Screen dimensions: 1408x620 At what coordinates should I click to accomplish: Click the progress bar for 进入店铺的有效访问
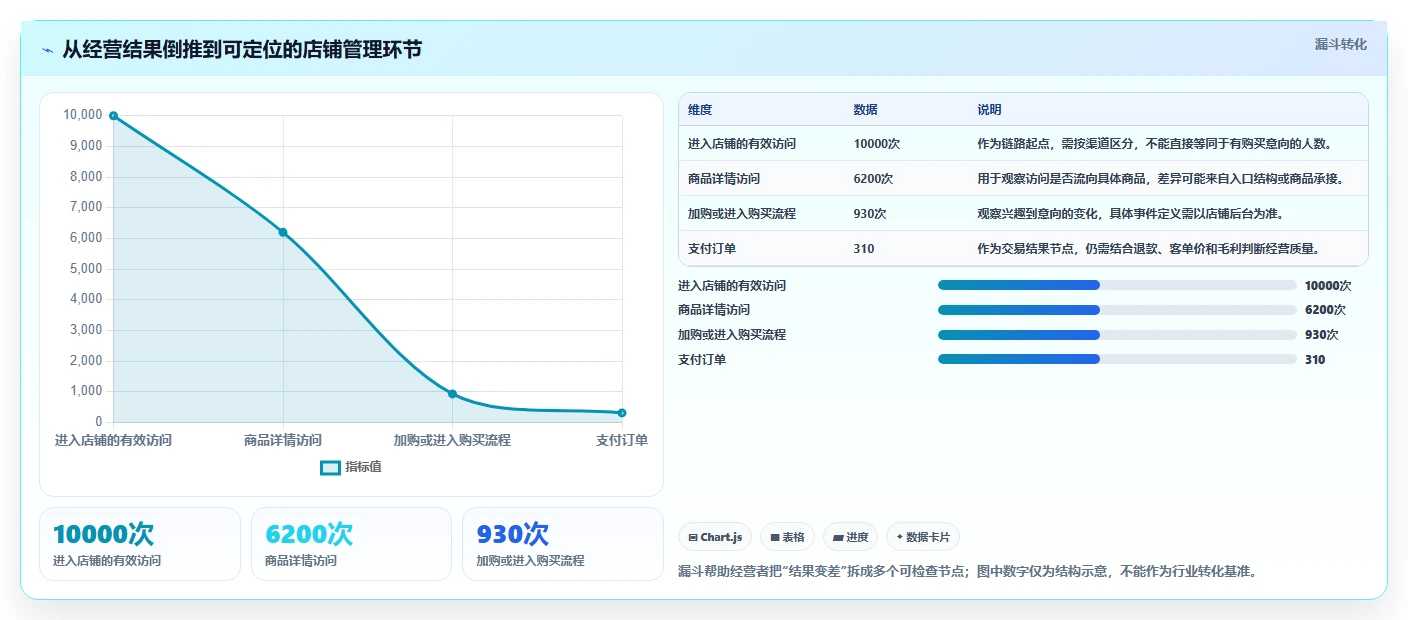[x=1117, y=286]
